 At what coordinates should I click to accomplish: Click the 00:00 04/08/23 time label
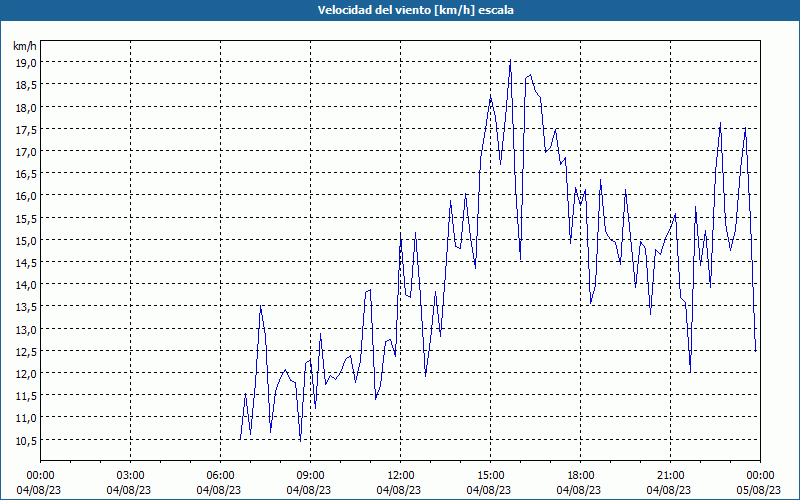click(39, 483)
